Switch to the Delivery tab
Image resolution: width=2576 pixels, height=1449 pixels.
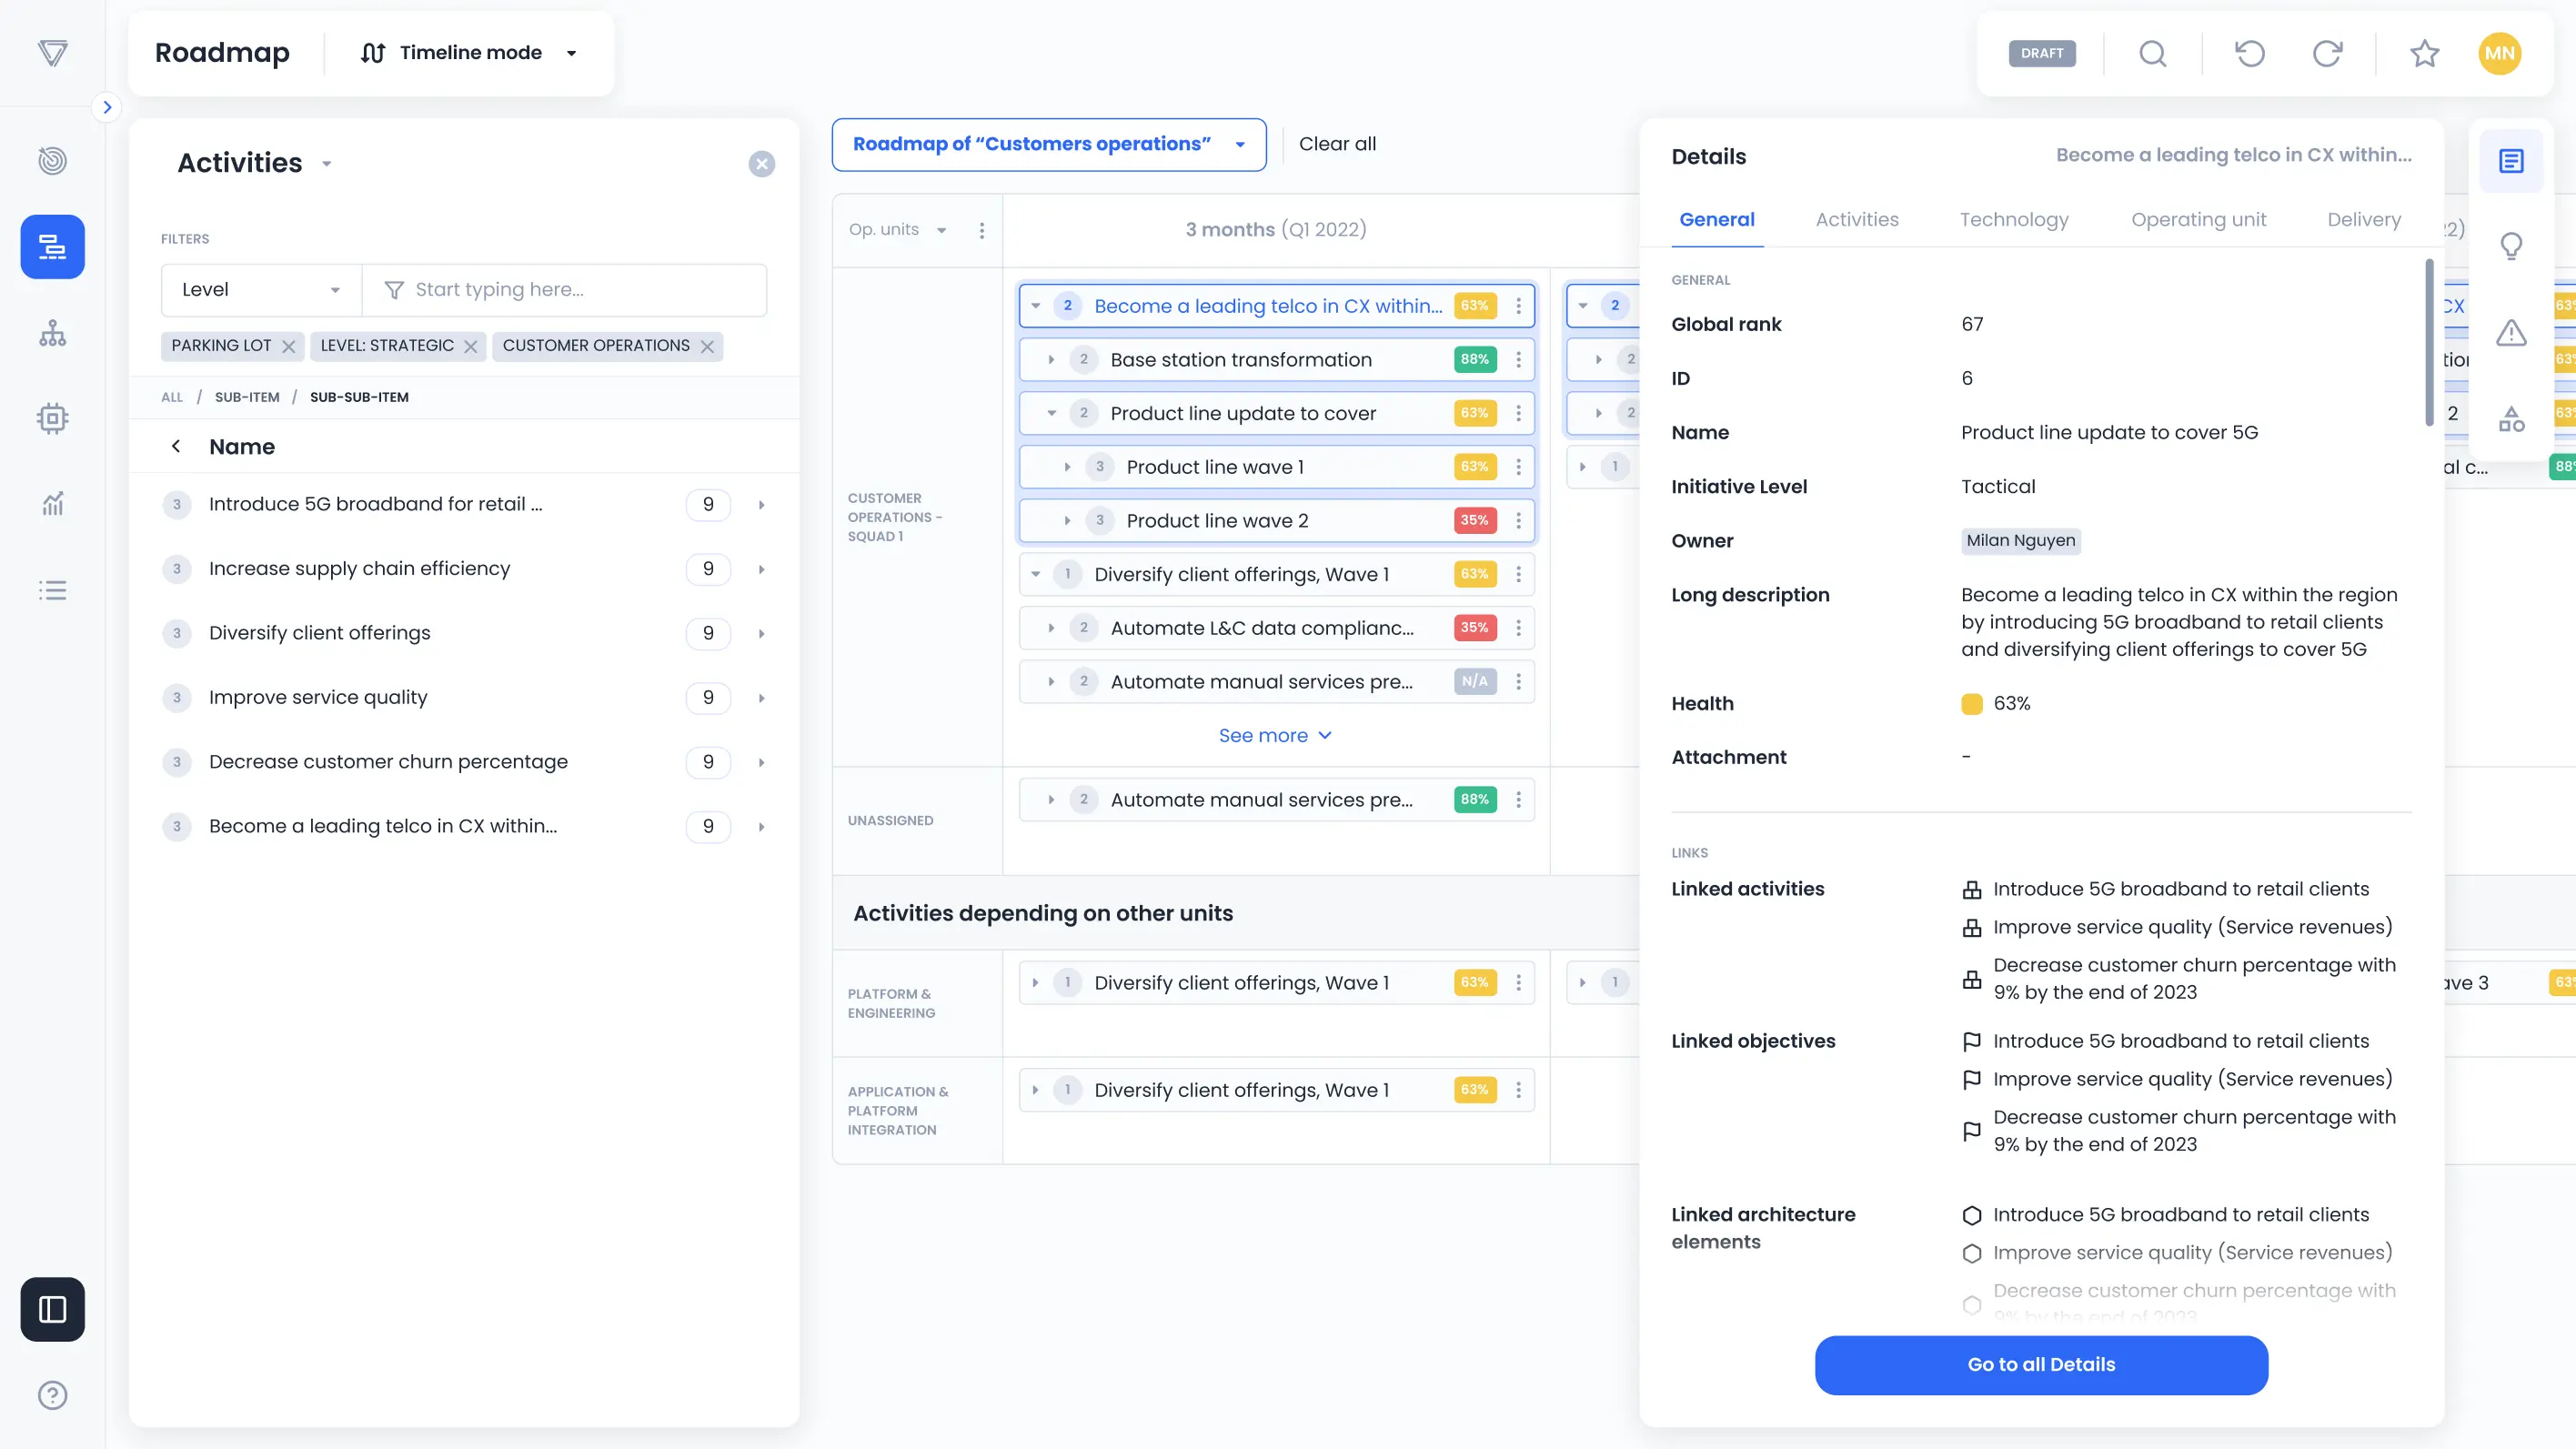[x=2364, y=220]
